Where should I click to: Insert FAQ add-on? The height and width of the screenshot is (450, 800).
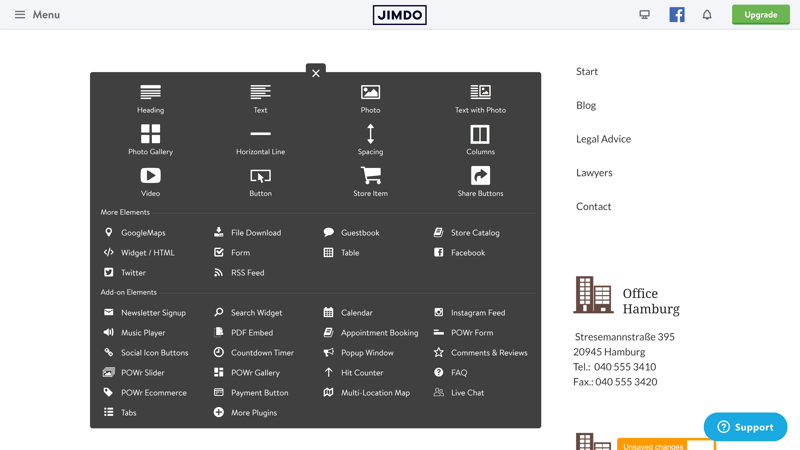point(451,372)
